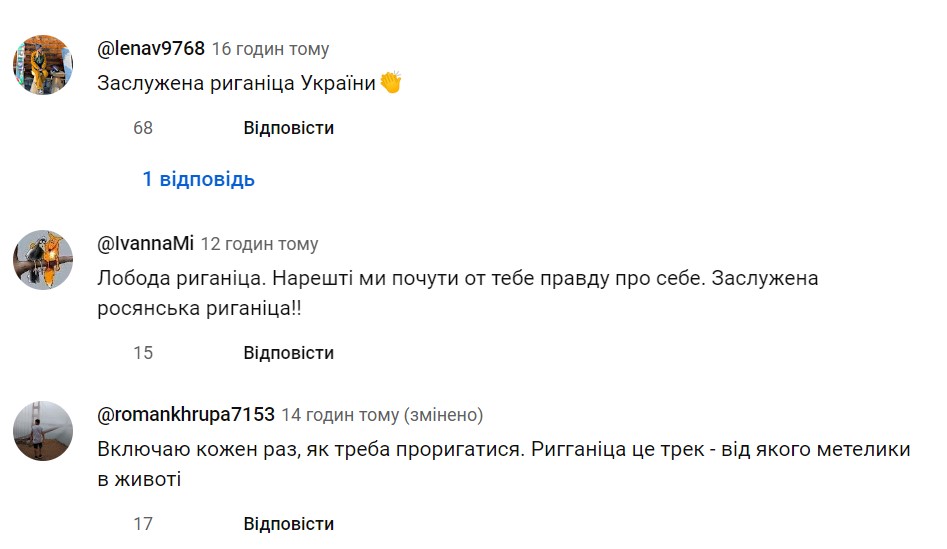This screenshot has width=947, height=549.
Task: Click the clapping hands emoji
Action: 391,83
